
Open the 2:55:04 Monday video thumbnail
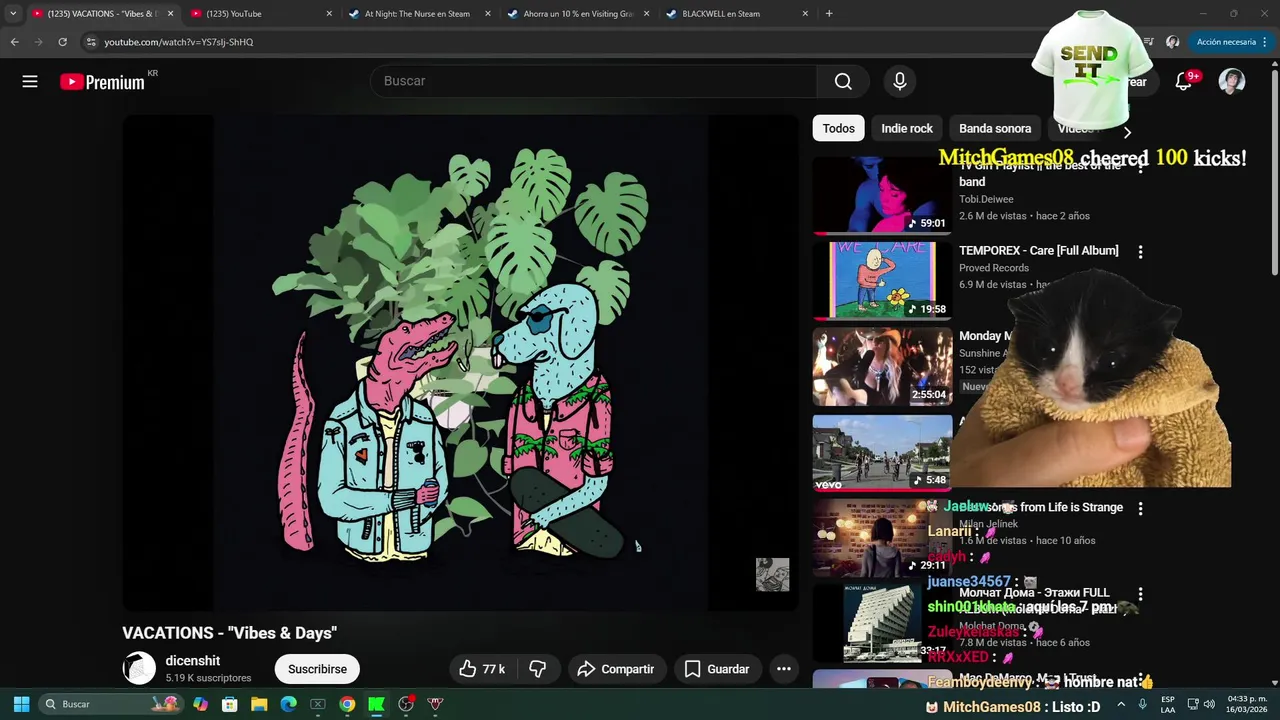click(x=882, y=367)
